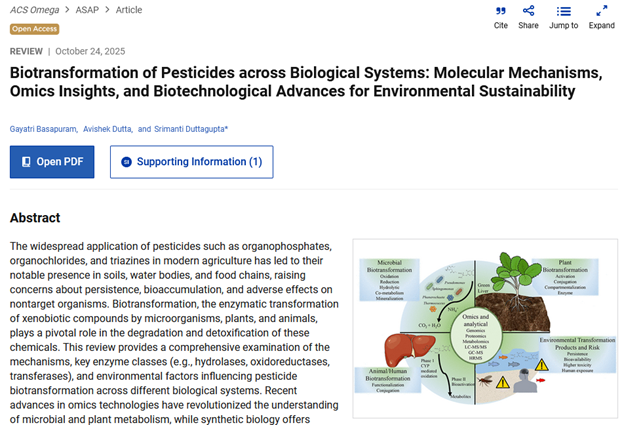Click the document icon on Open PDF

point(24,162)
